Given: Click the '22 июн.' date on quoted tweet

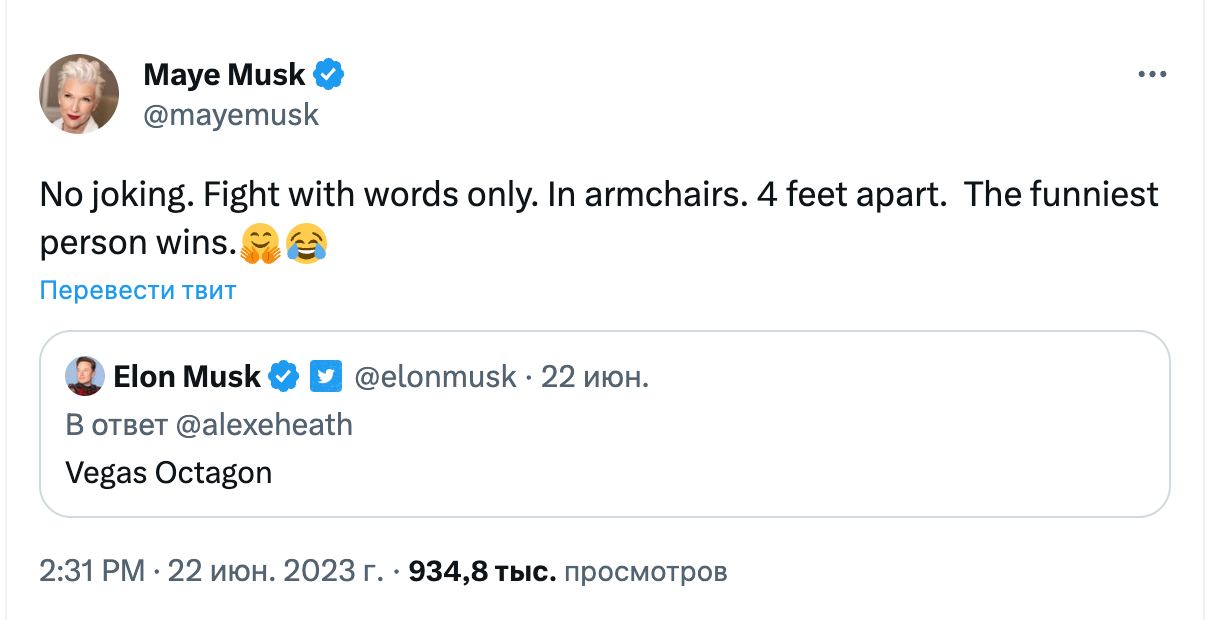Looking at the screenshot, I should tap(591, 377).
